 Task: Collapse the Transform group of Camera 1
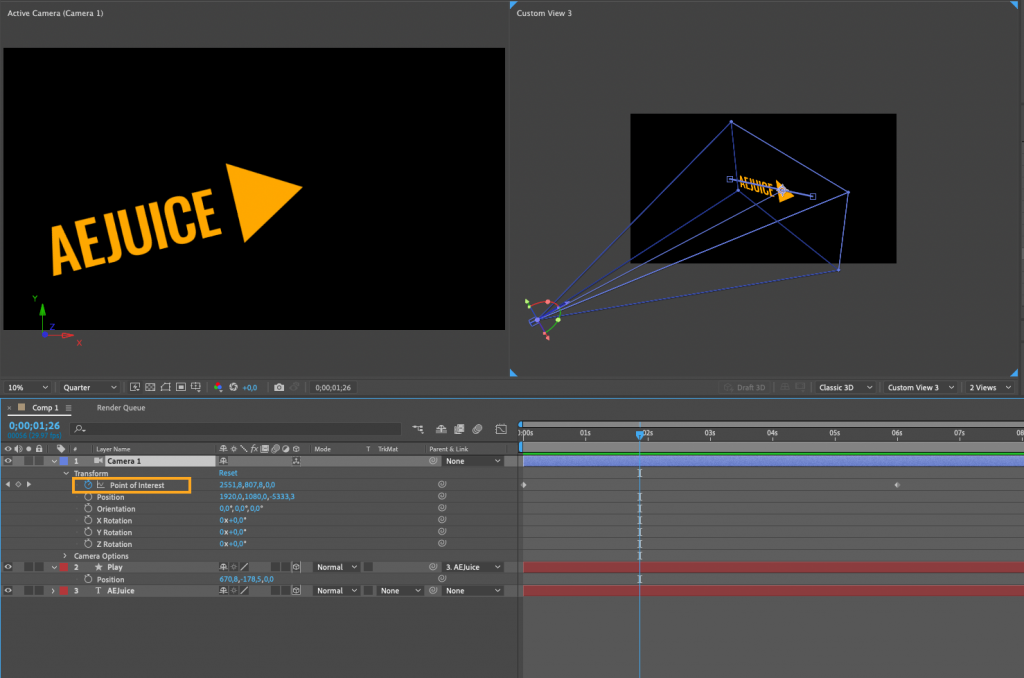(x=66, y=473)
